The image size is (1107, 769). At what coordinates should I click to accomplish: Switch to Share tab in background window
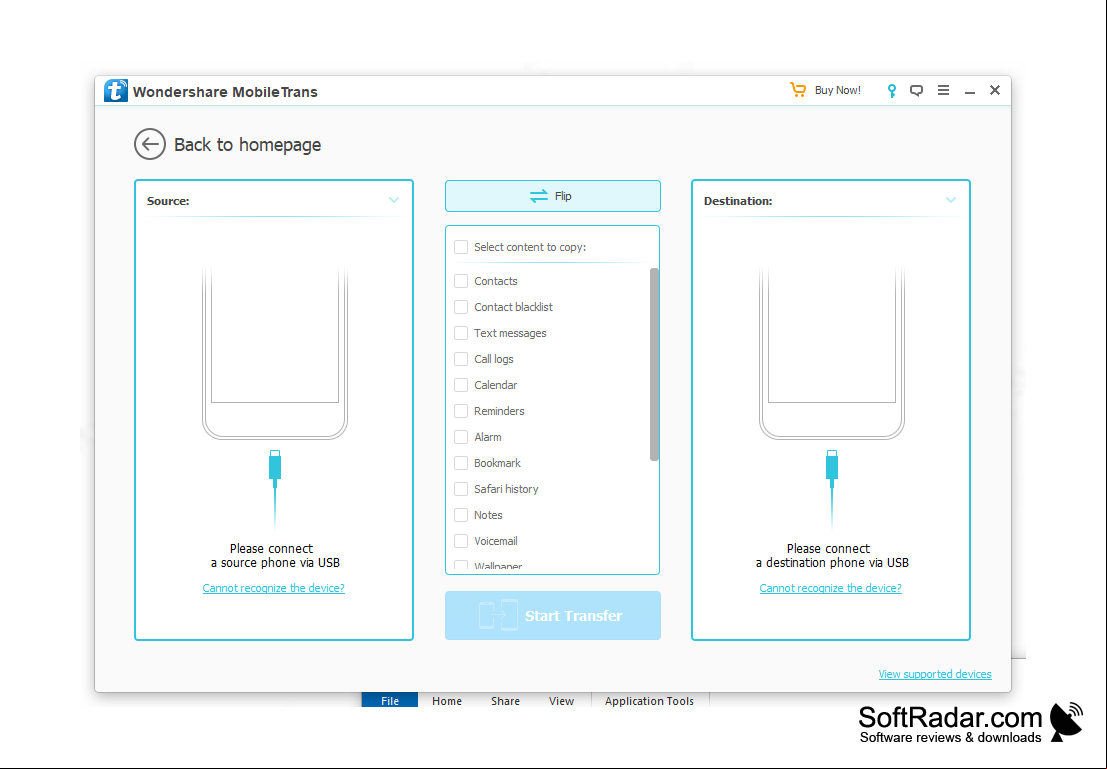505,701
